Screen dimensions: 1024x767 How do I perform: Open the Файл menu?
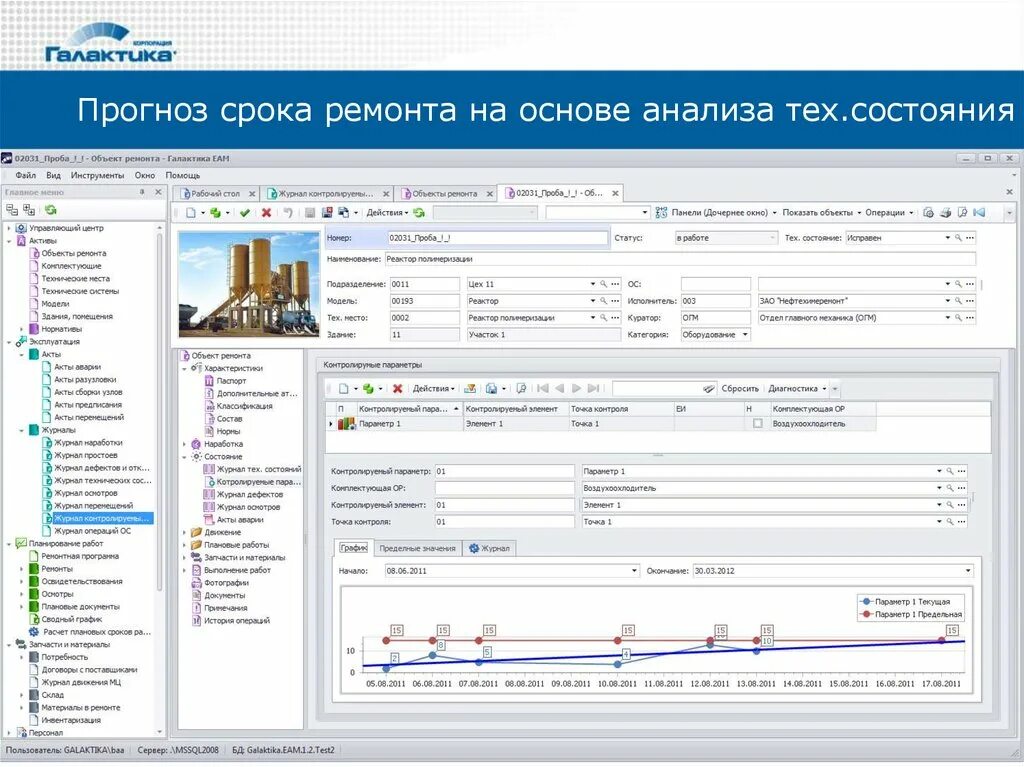[x=25, y=176]
